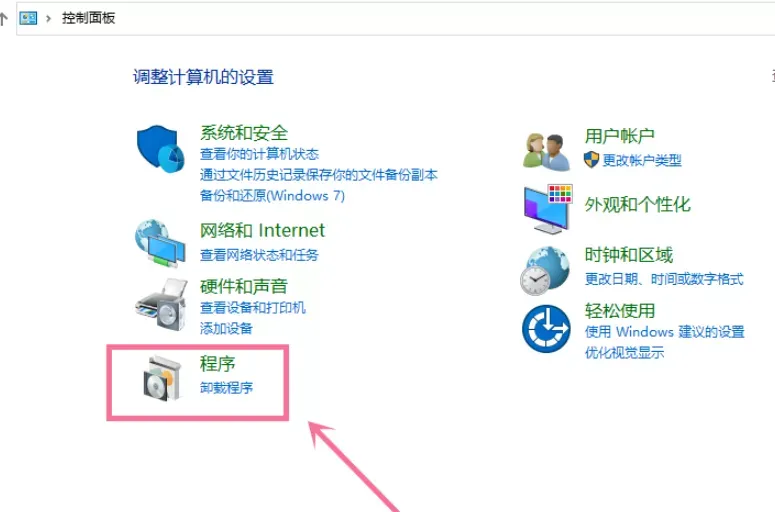Open the 系统和安全 category heading
The width and height of the screenshot is (775, 512).
click(244, 132)
